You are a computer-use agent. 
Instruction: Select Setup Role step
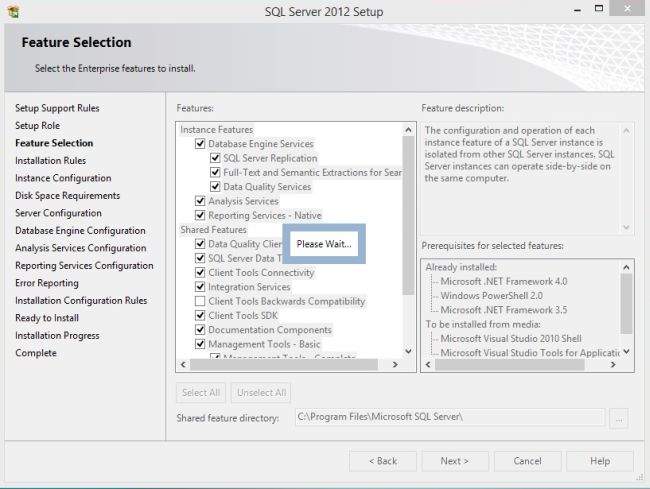[x=37, y=126]
